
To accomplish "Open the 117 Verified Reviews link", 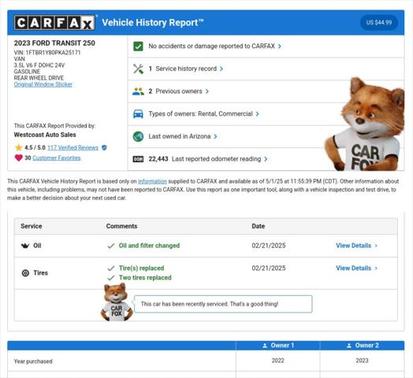I will point(73,147).
